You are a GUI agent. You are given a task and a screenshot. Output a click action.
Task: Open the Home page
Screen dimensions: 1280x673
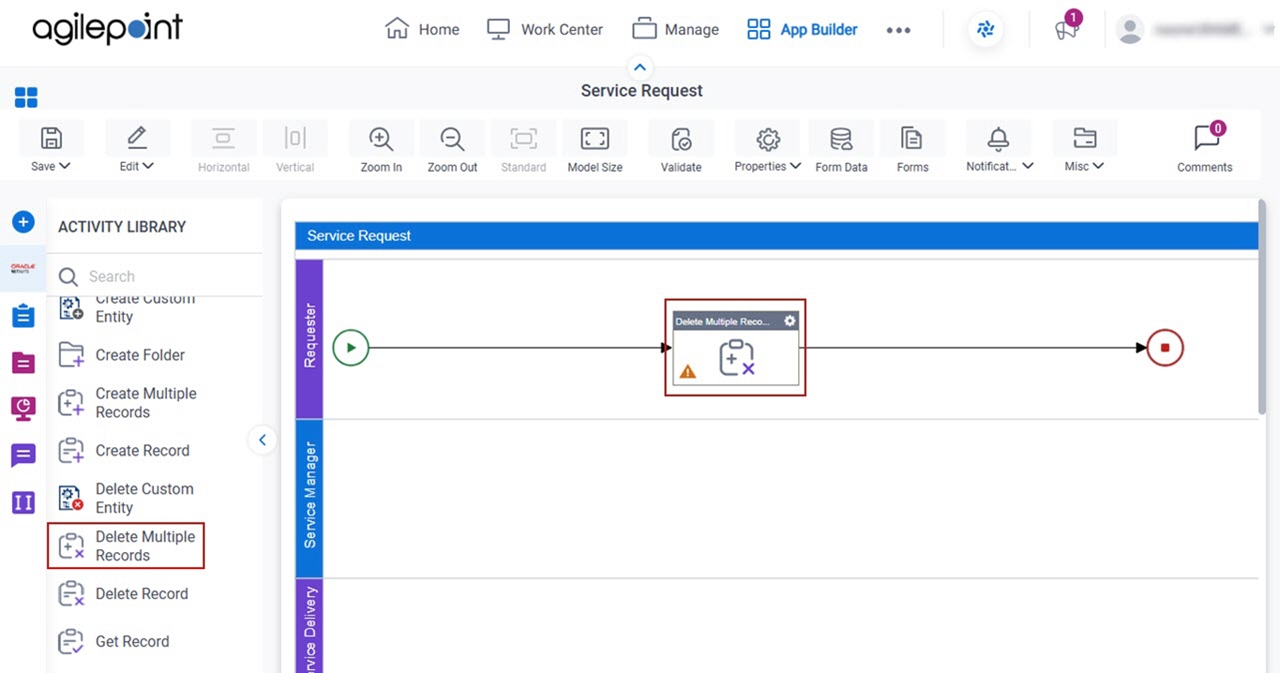pos(422,29)
